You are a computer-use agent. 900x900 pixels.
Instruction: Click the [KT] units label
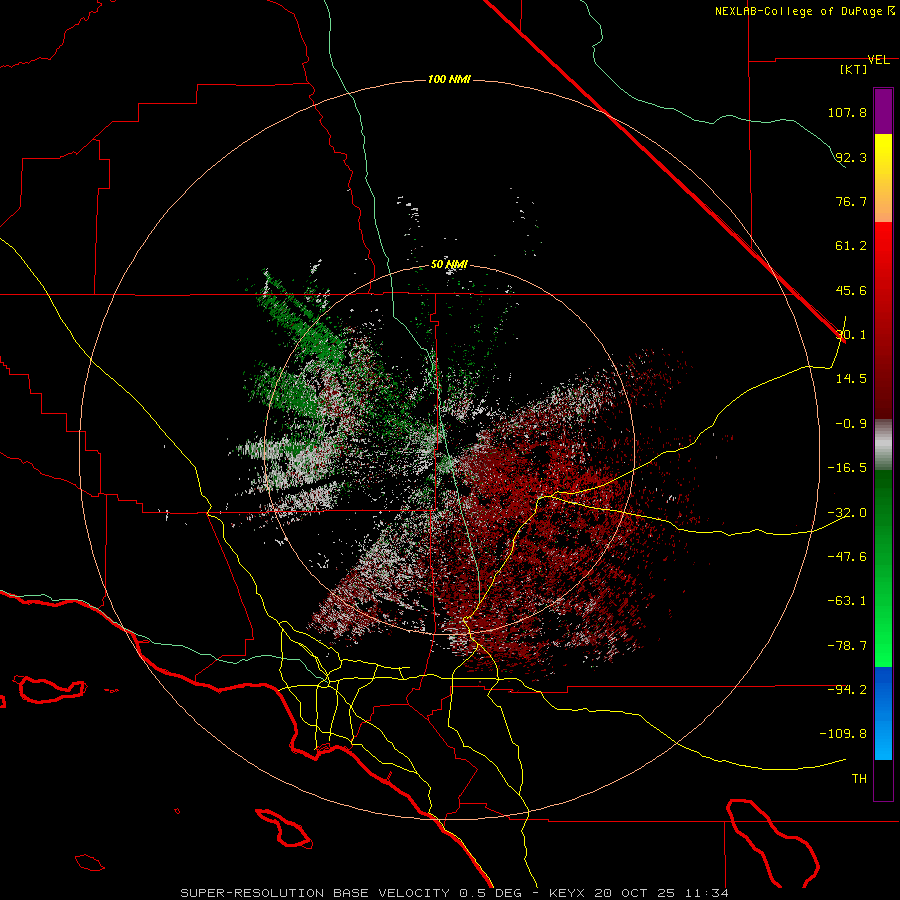click(x=854, y=69)
